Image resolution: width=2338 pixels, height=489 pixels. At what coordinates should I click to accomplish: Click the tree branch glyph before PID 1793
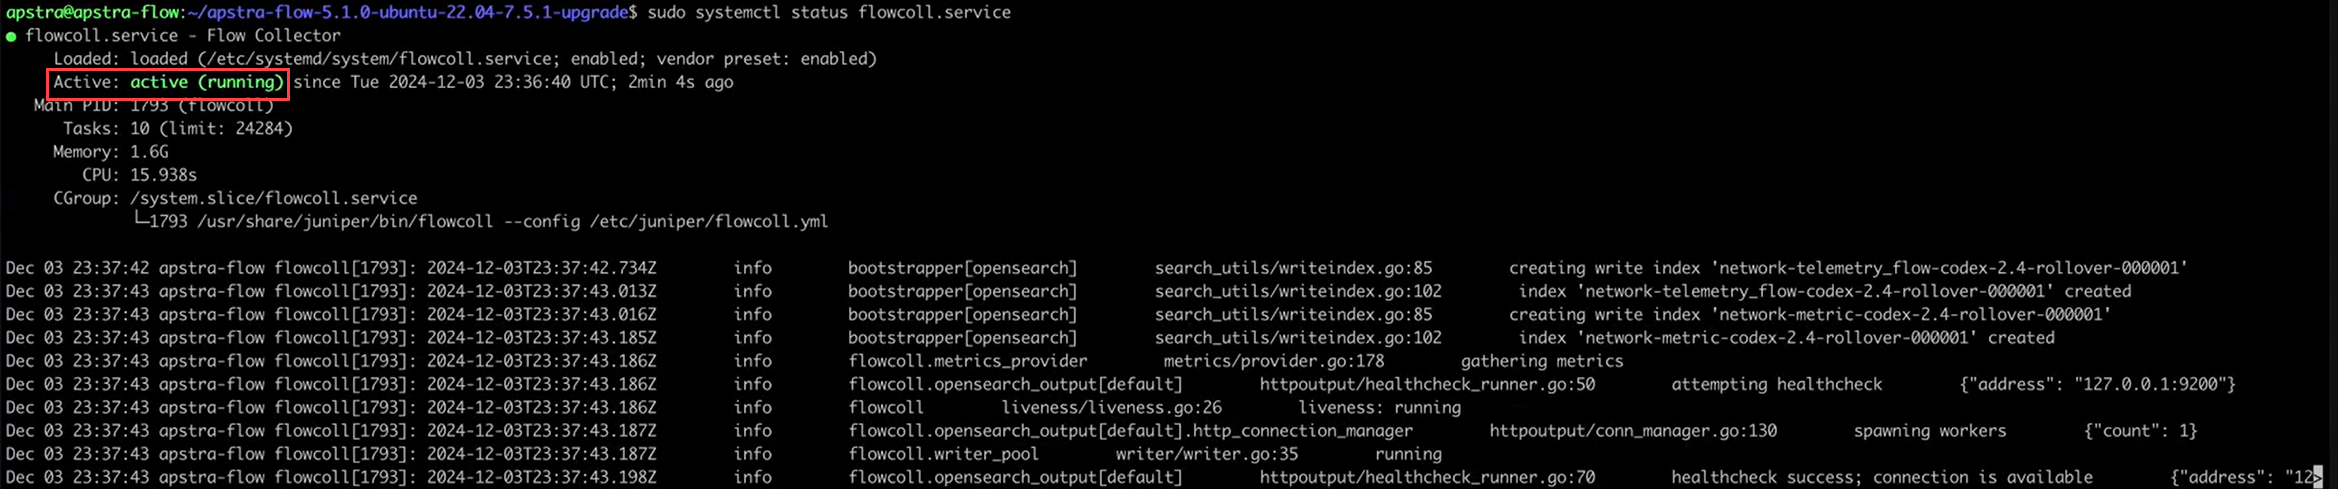pyautogui.click(x=140, y=221)
